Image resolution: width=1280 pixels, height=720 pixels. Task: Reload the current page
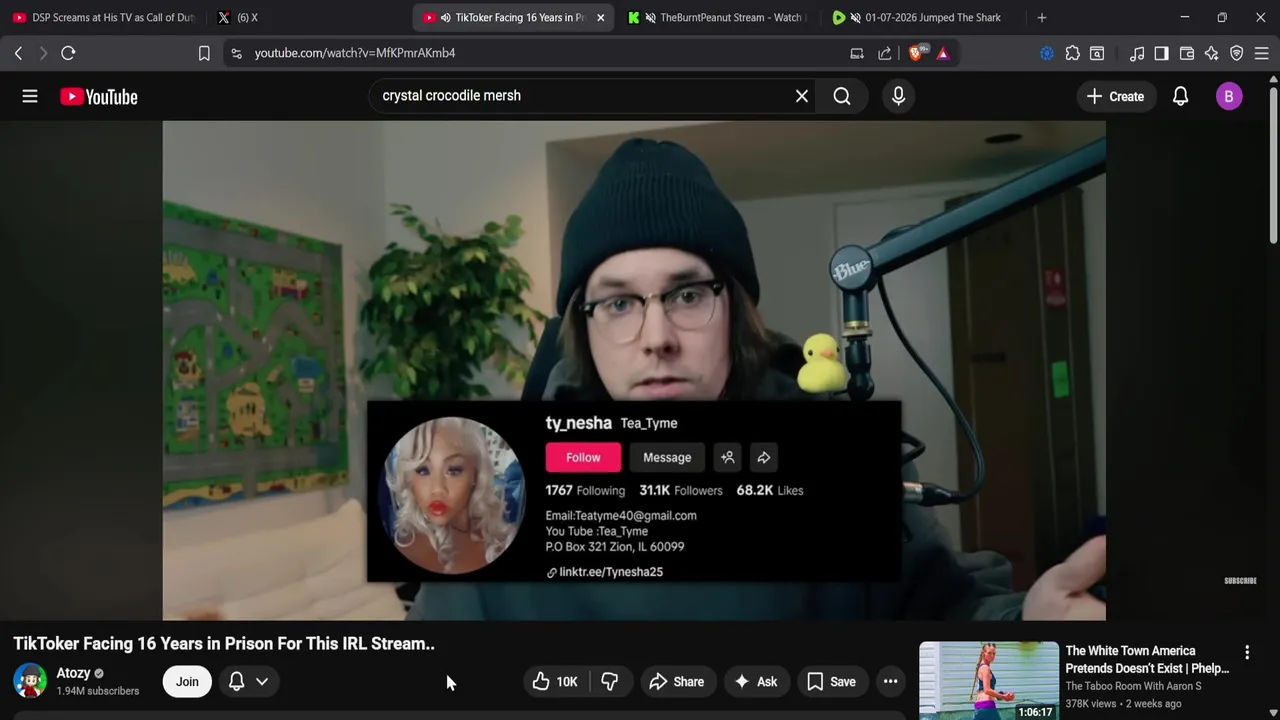(68, 53)
